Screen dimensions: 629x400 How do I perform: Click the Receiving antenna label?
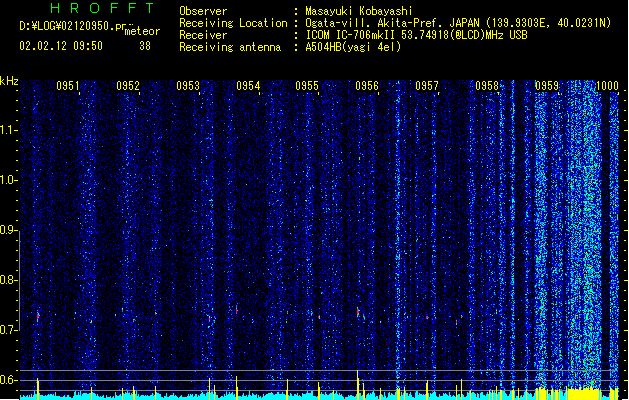(230, 47)
